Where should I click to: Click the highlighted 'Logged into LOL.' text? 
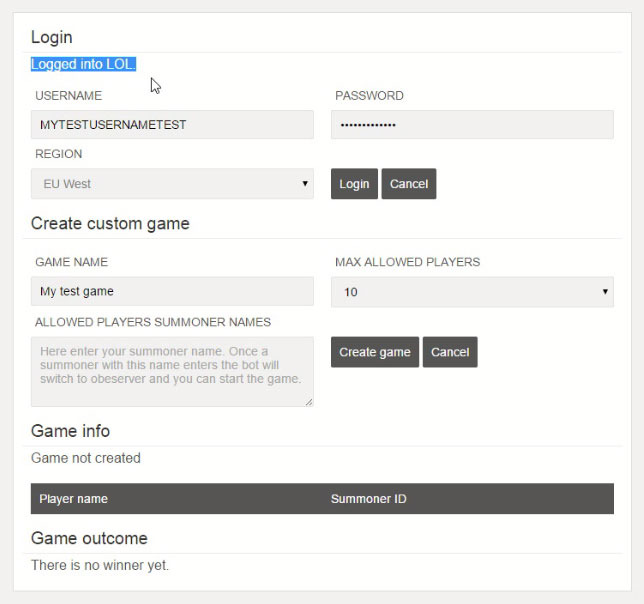click(83, 64)
